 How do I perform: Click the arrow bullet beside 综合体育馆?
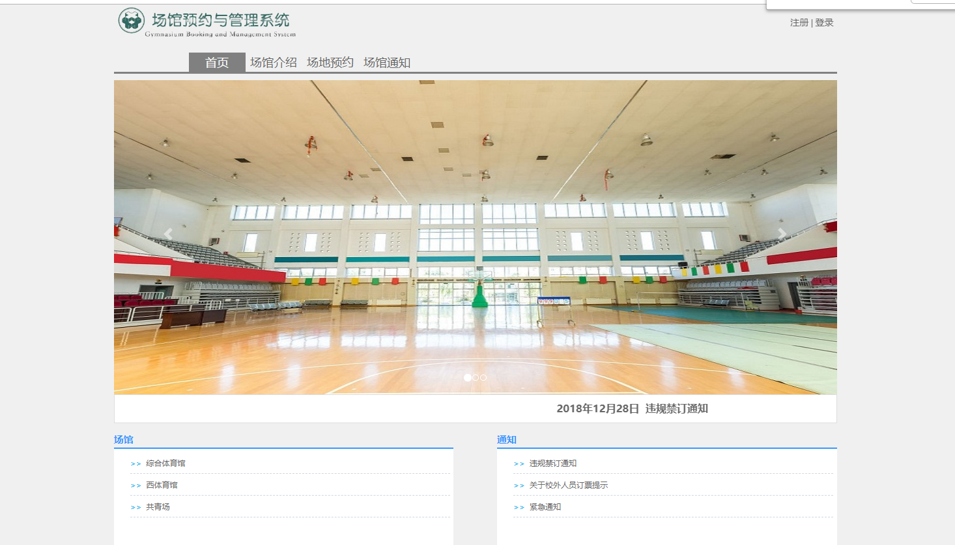(136, 464)
